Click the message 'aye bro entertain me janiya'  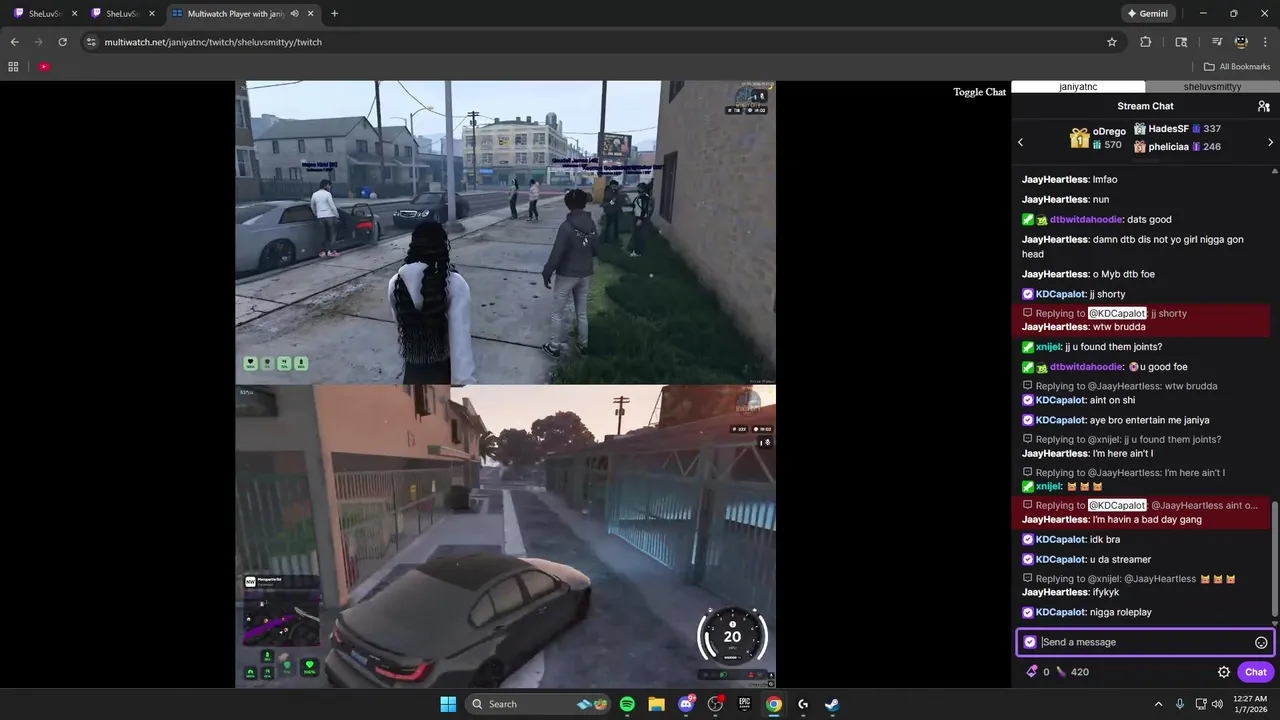(x=1149, y=420)
